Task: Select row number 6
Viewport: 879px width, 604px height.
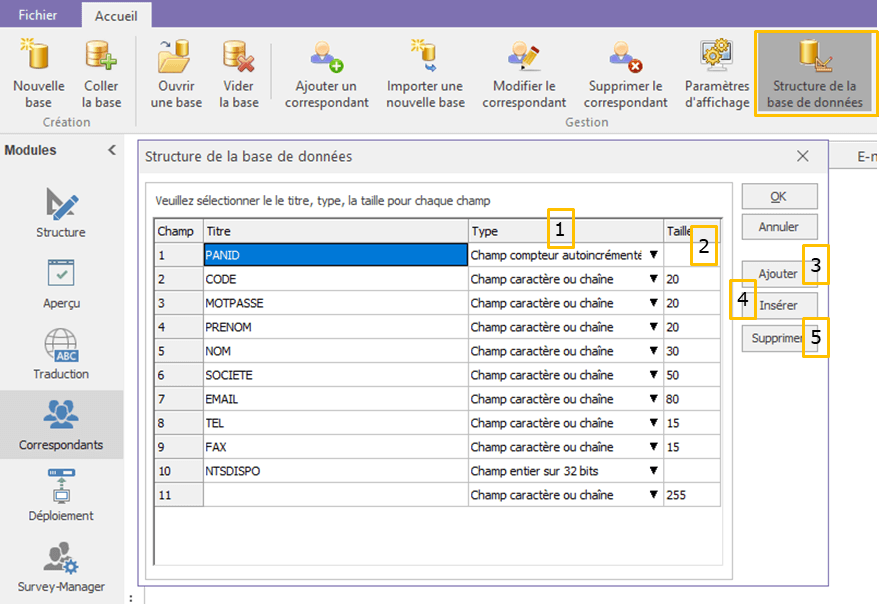Action: click(x=179, y=375)
